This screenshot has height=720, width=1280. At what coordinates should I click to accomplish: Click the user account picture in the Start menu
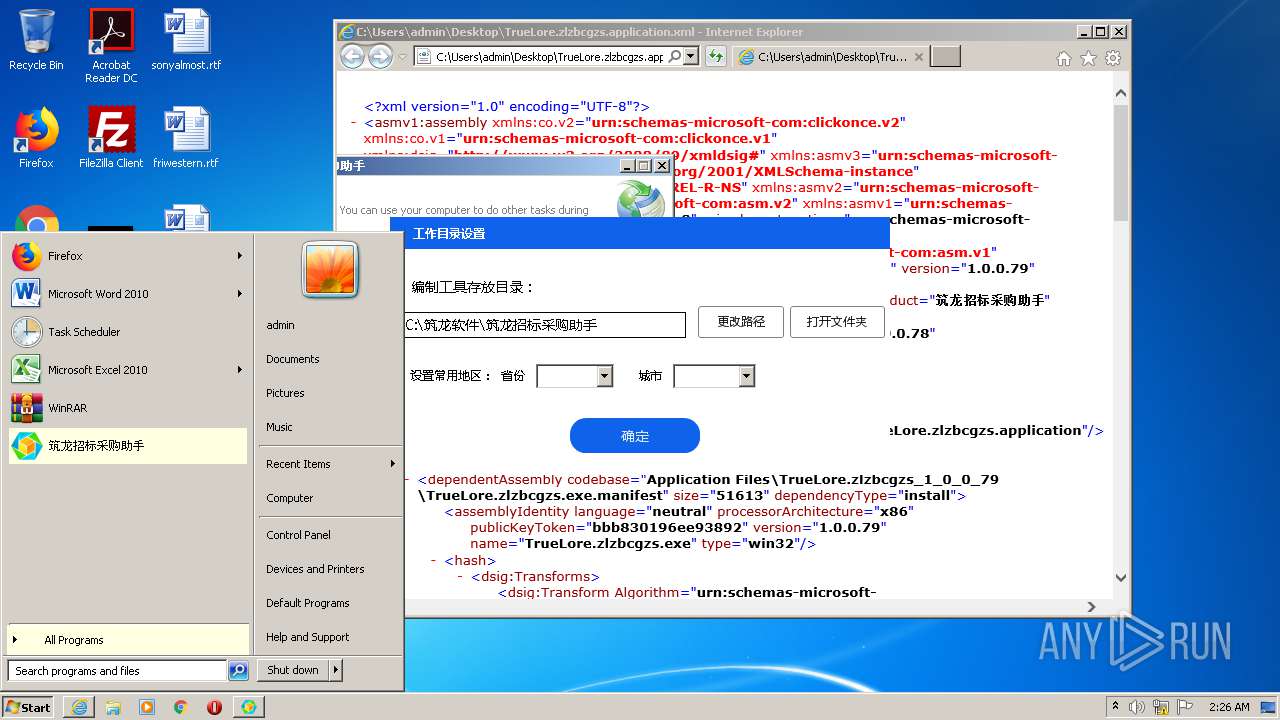(330, 270)
